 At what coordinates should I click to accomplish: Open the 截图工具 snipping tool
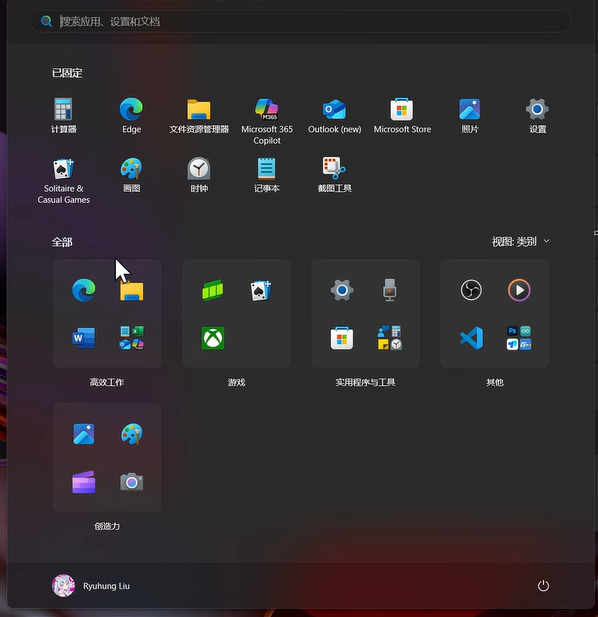point(334,175)
